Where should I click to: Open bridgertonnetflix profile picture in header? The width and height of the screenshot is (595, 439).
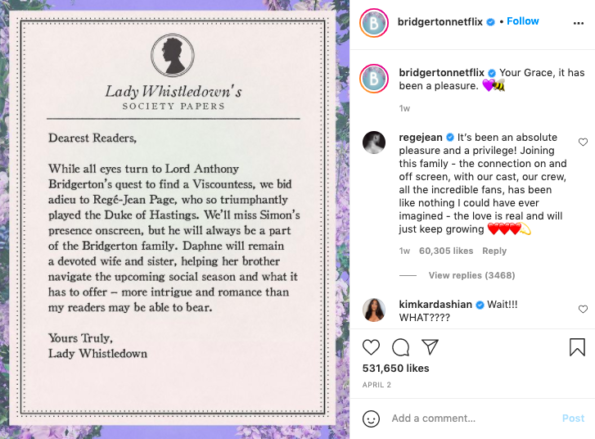point(374,23)
